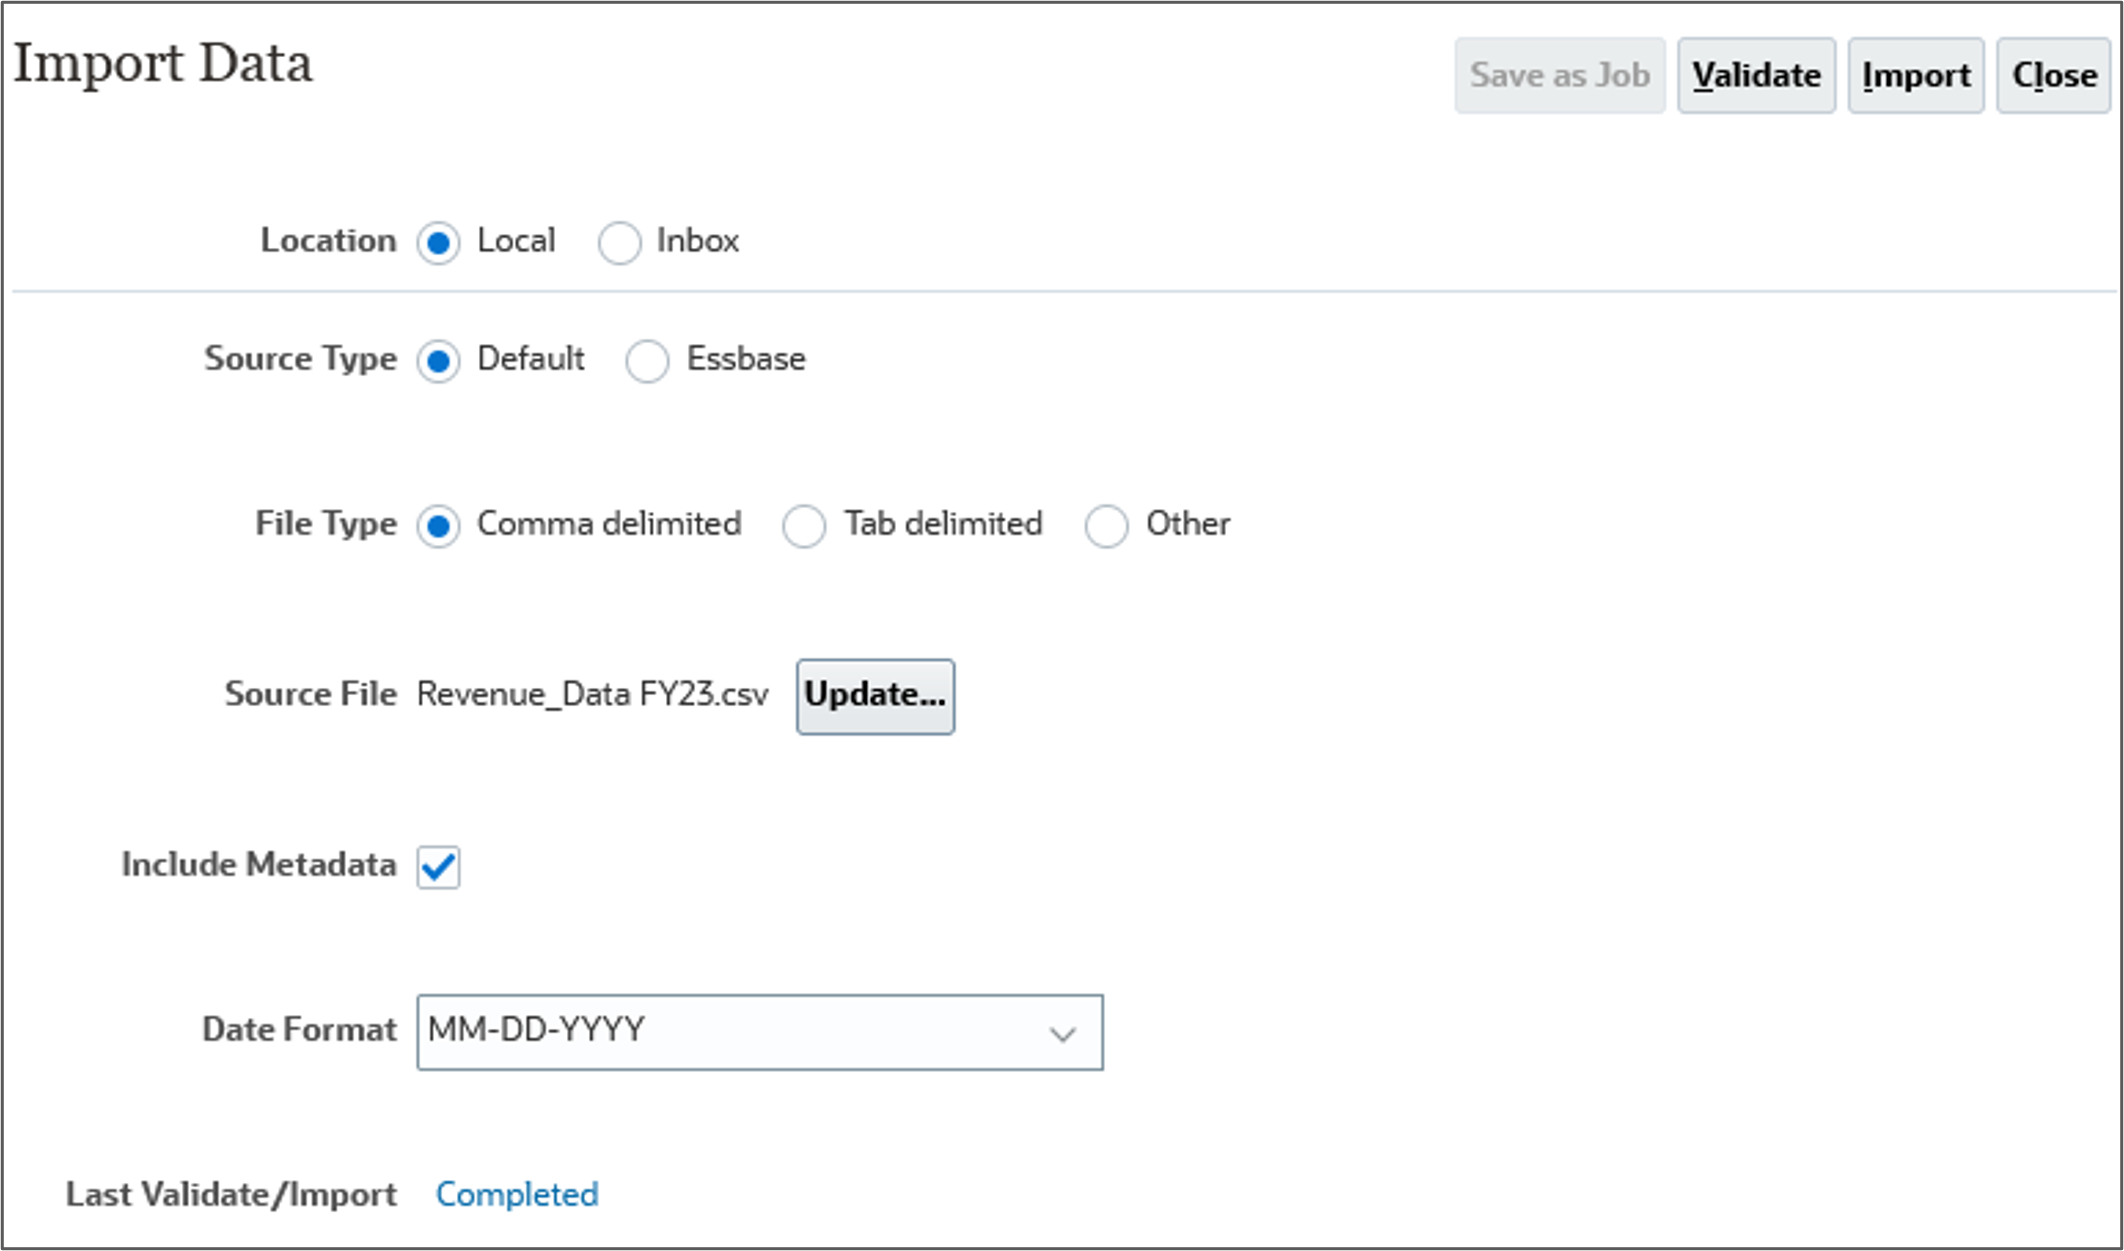Click the Update... source file button
The width and height of the screenshot is (2124, 1251).
coord(875,696)
